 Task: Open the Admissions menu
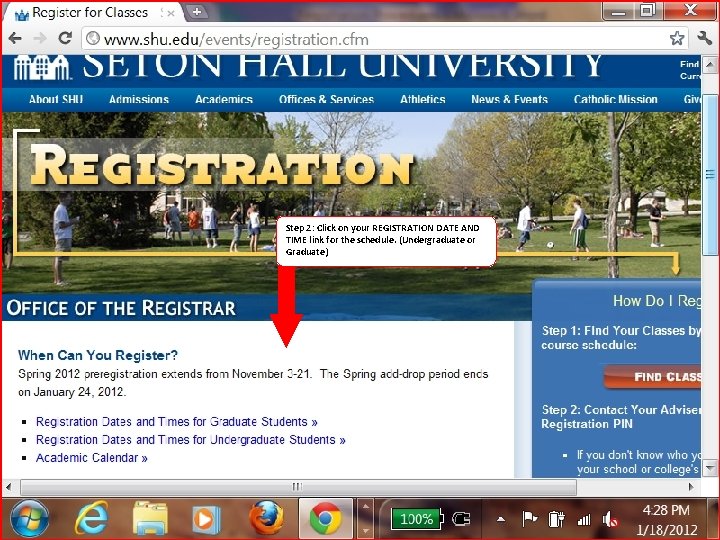click(x=139, y=99)
